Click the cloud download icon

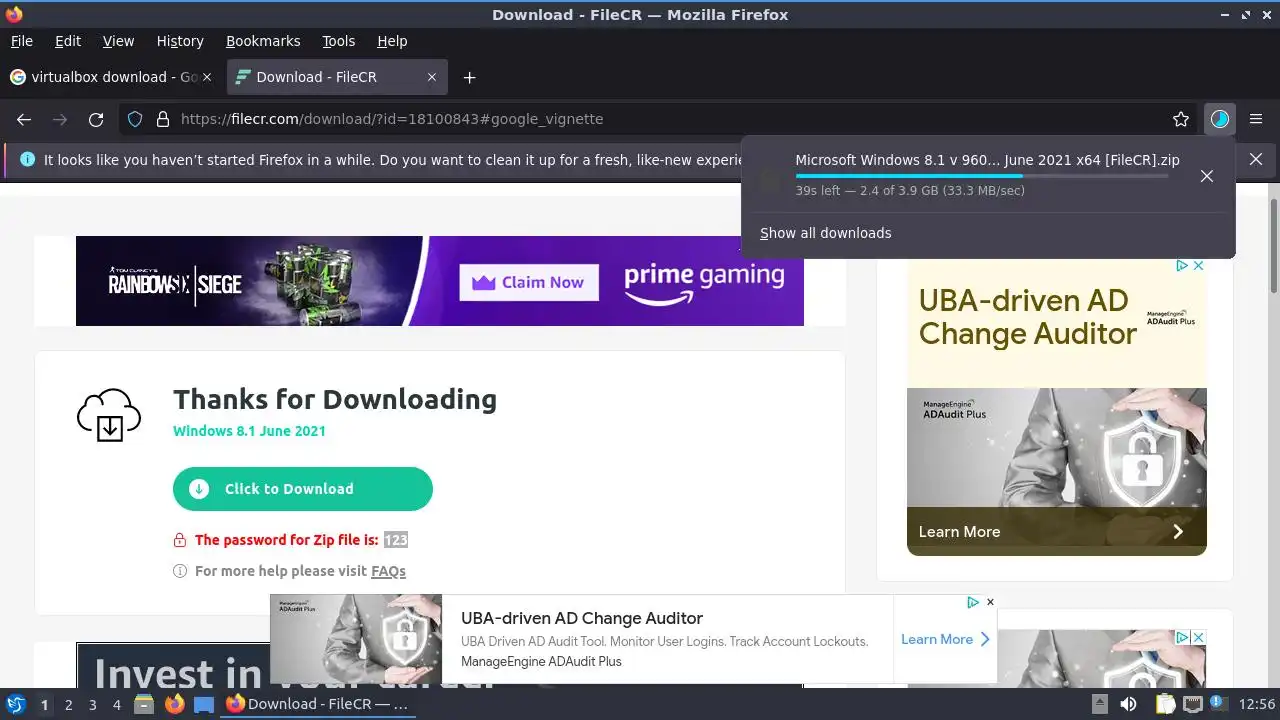click(109, 416)
